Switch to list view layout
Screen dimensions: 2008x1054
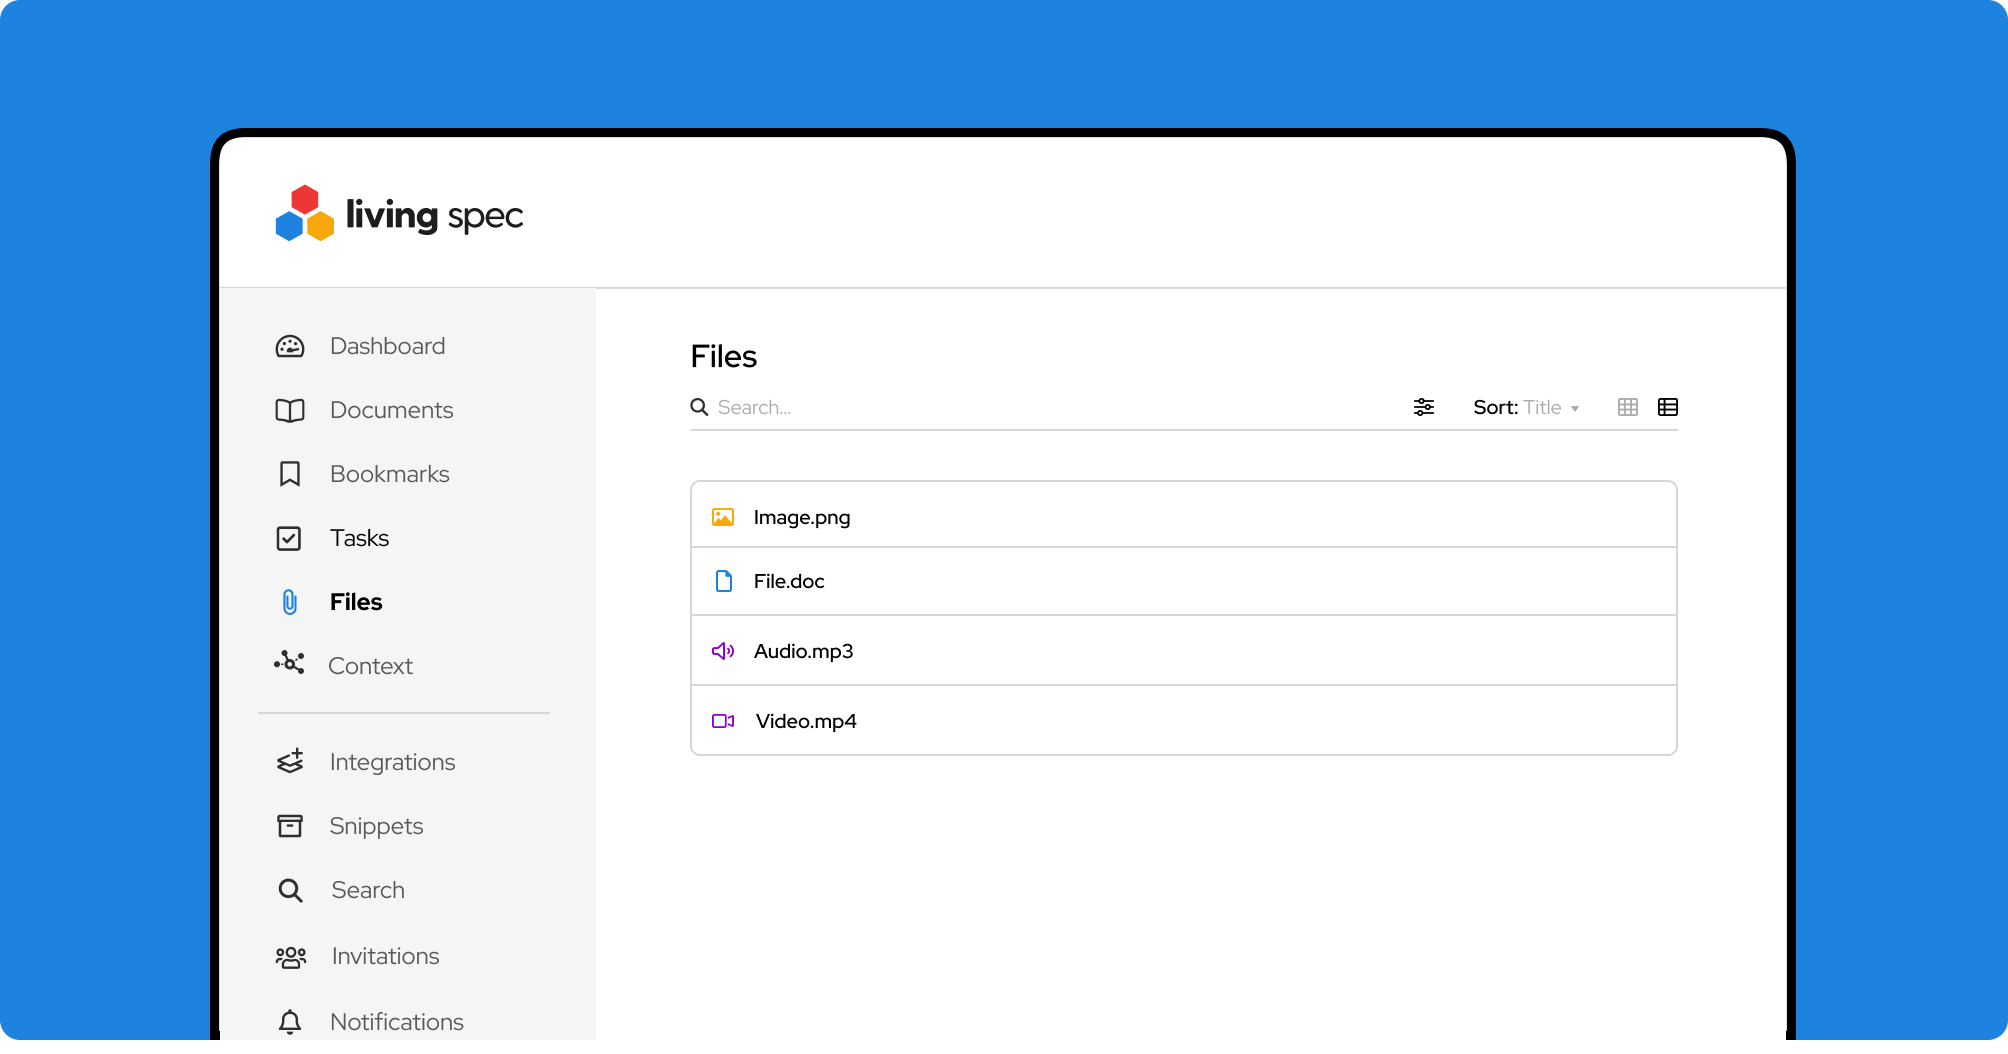[1667, 407]
